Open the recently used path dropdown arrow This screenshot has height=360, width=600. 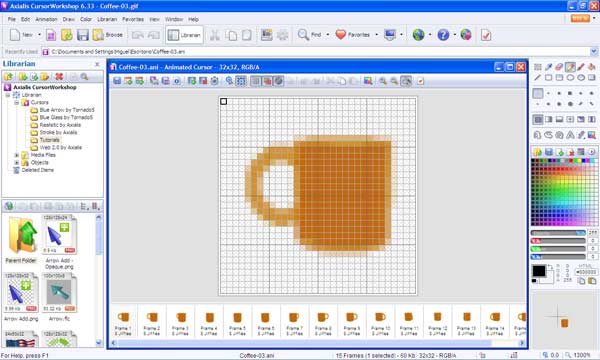point(593,51)
